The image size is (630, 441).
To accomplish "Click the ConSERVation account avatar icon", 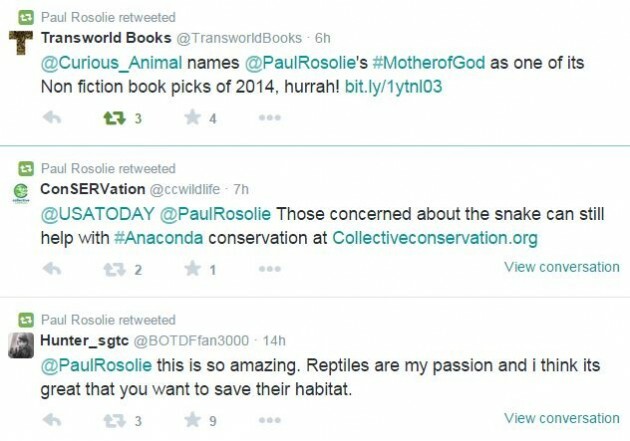I will coord(20,192).
